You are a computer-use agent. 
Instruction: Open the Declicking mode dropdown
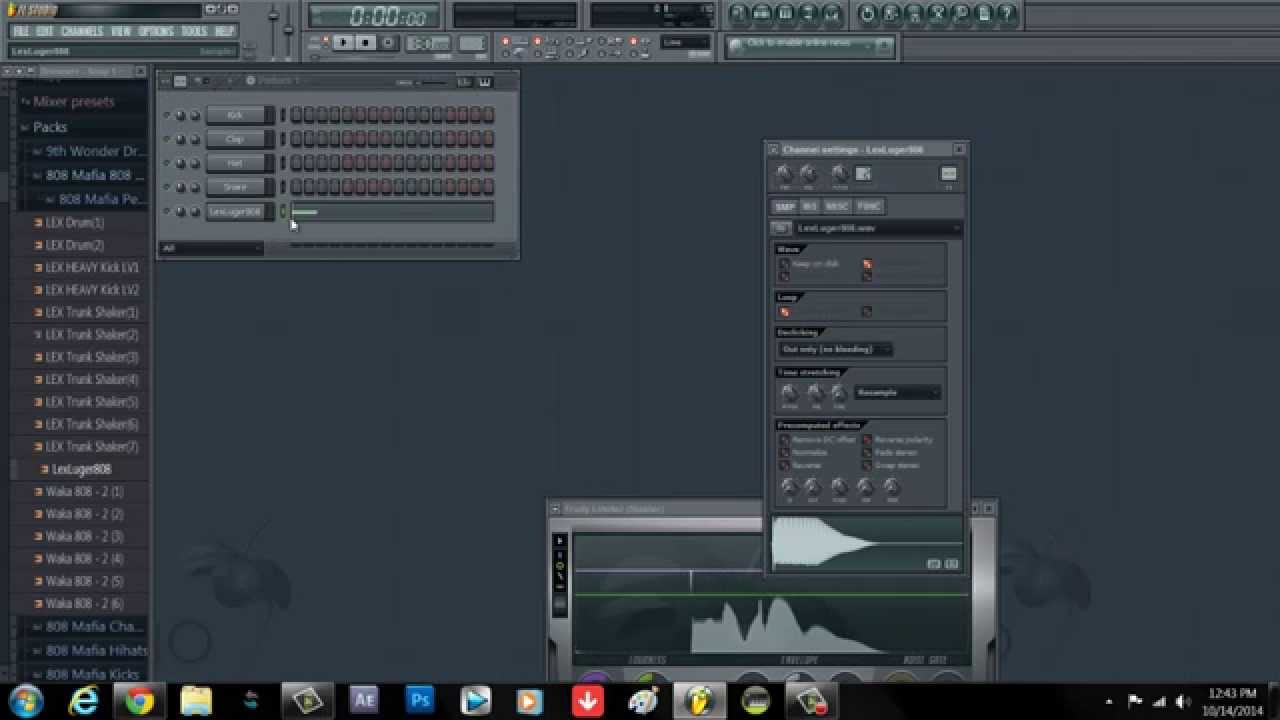tap(835, 349)
